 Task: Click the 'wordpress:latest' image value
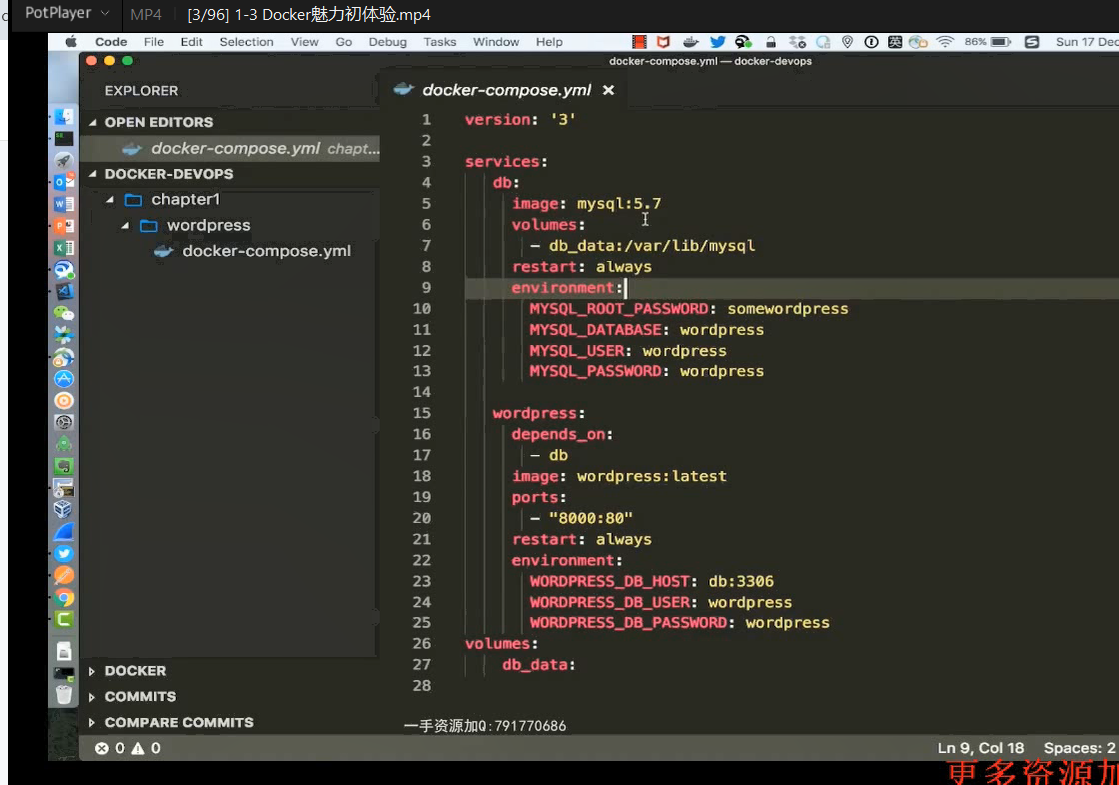(x=652, y=477)
